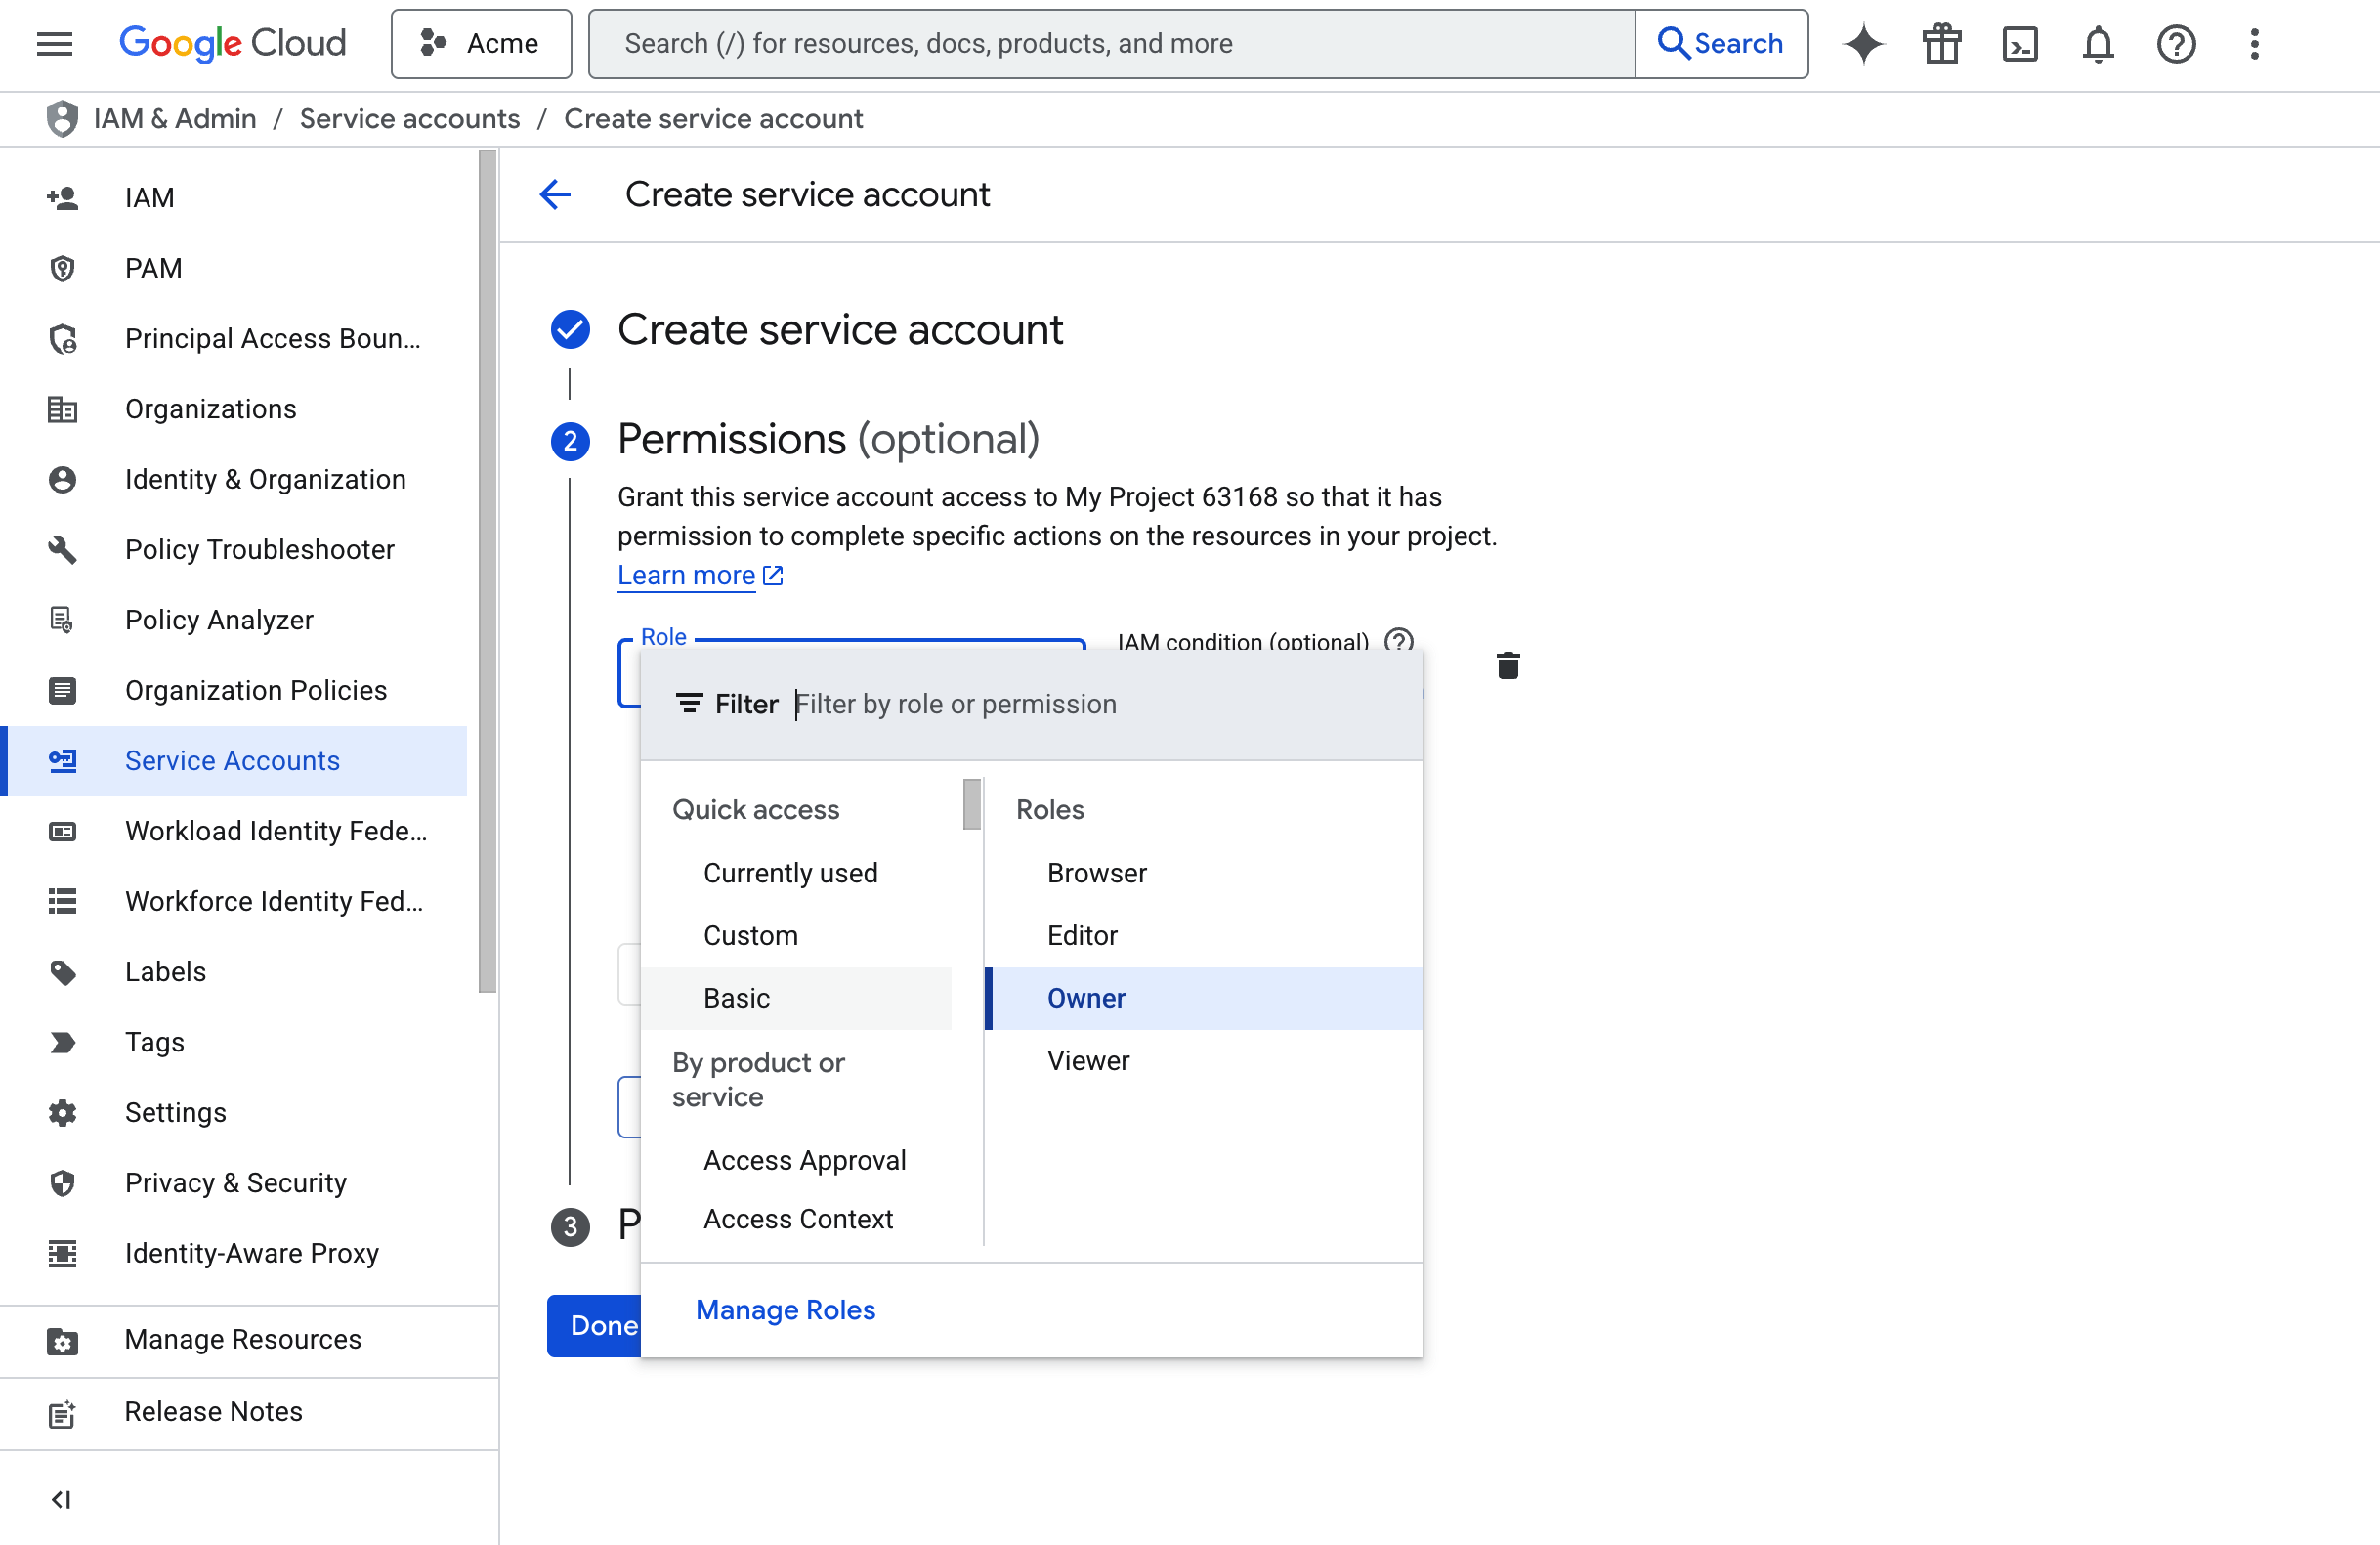Open the free trial gift icon
Viewport: 2380px width, 1545px height.
[x=1942, y=43]
